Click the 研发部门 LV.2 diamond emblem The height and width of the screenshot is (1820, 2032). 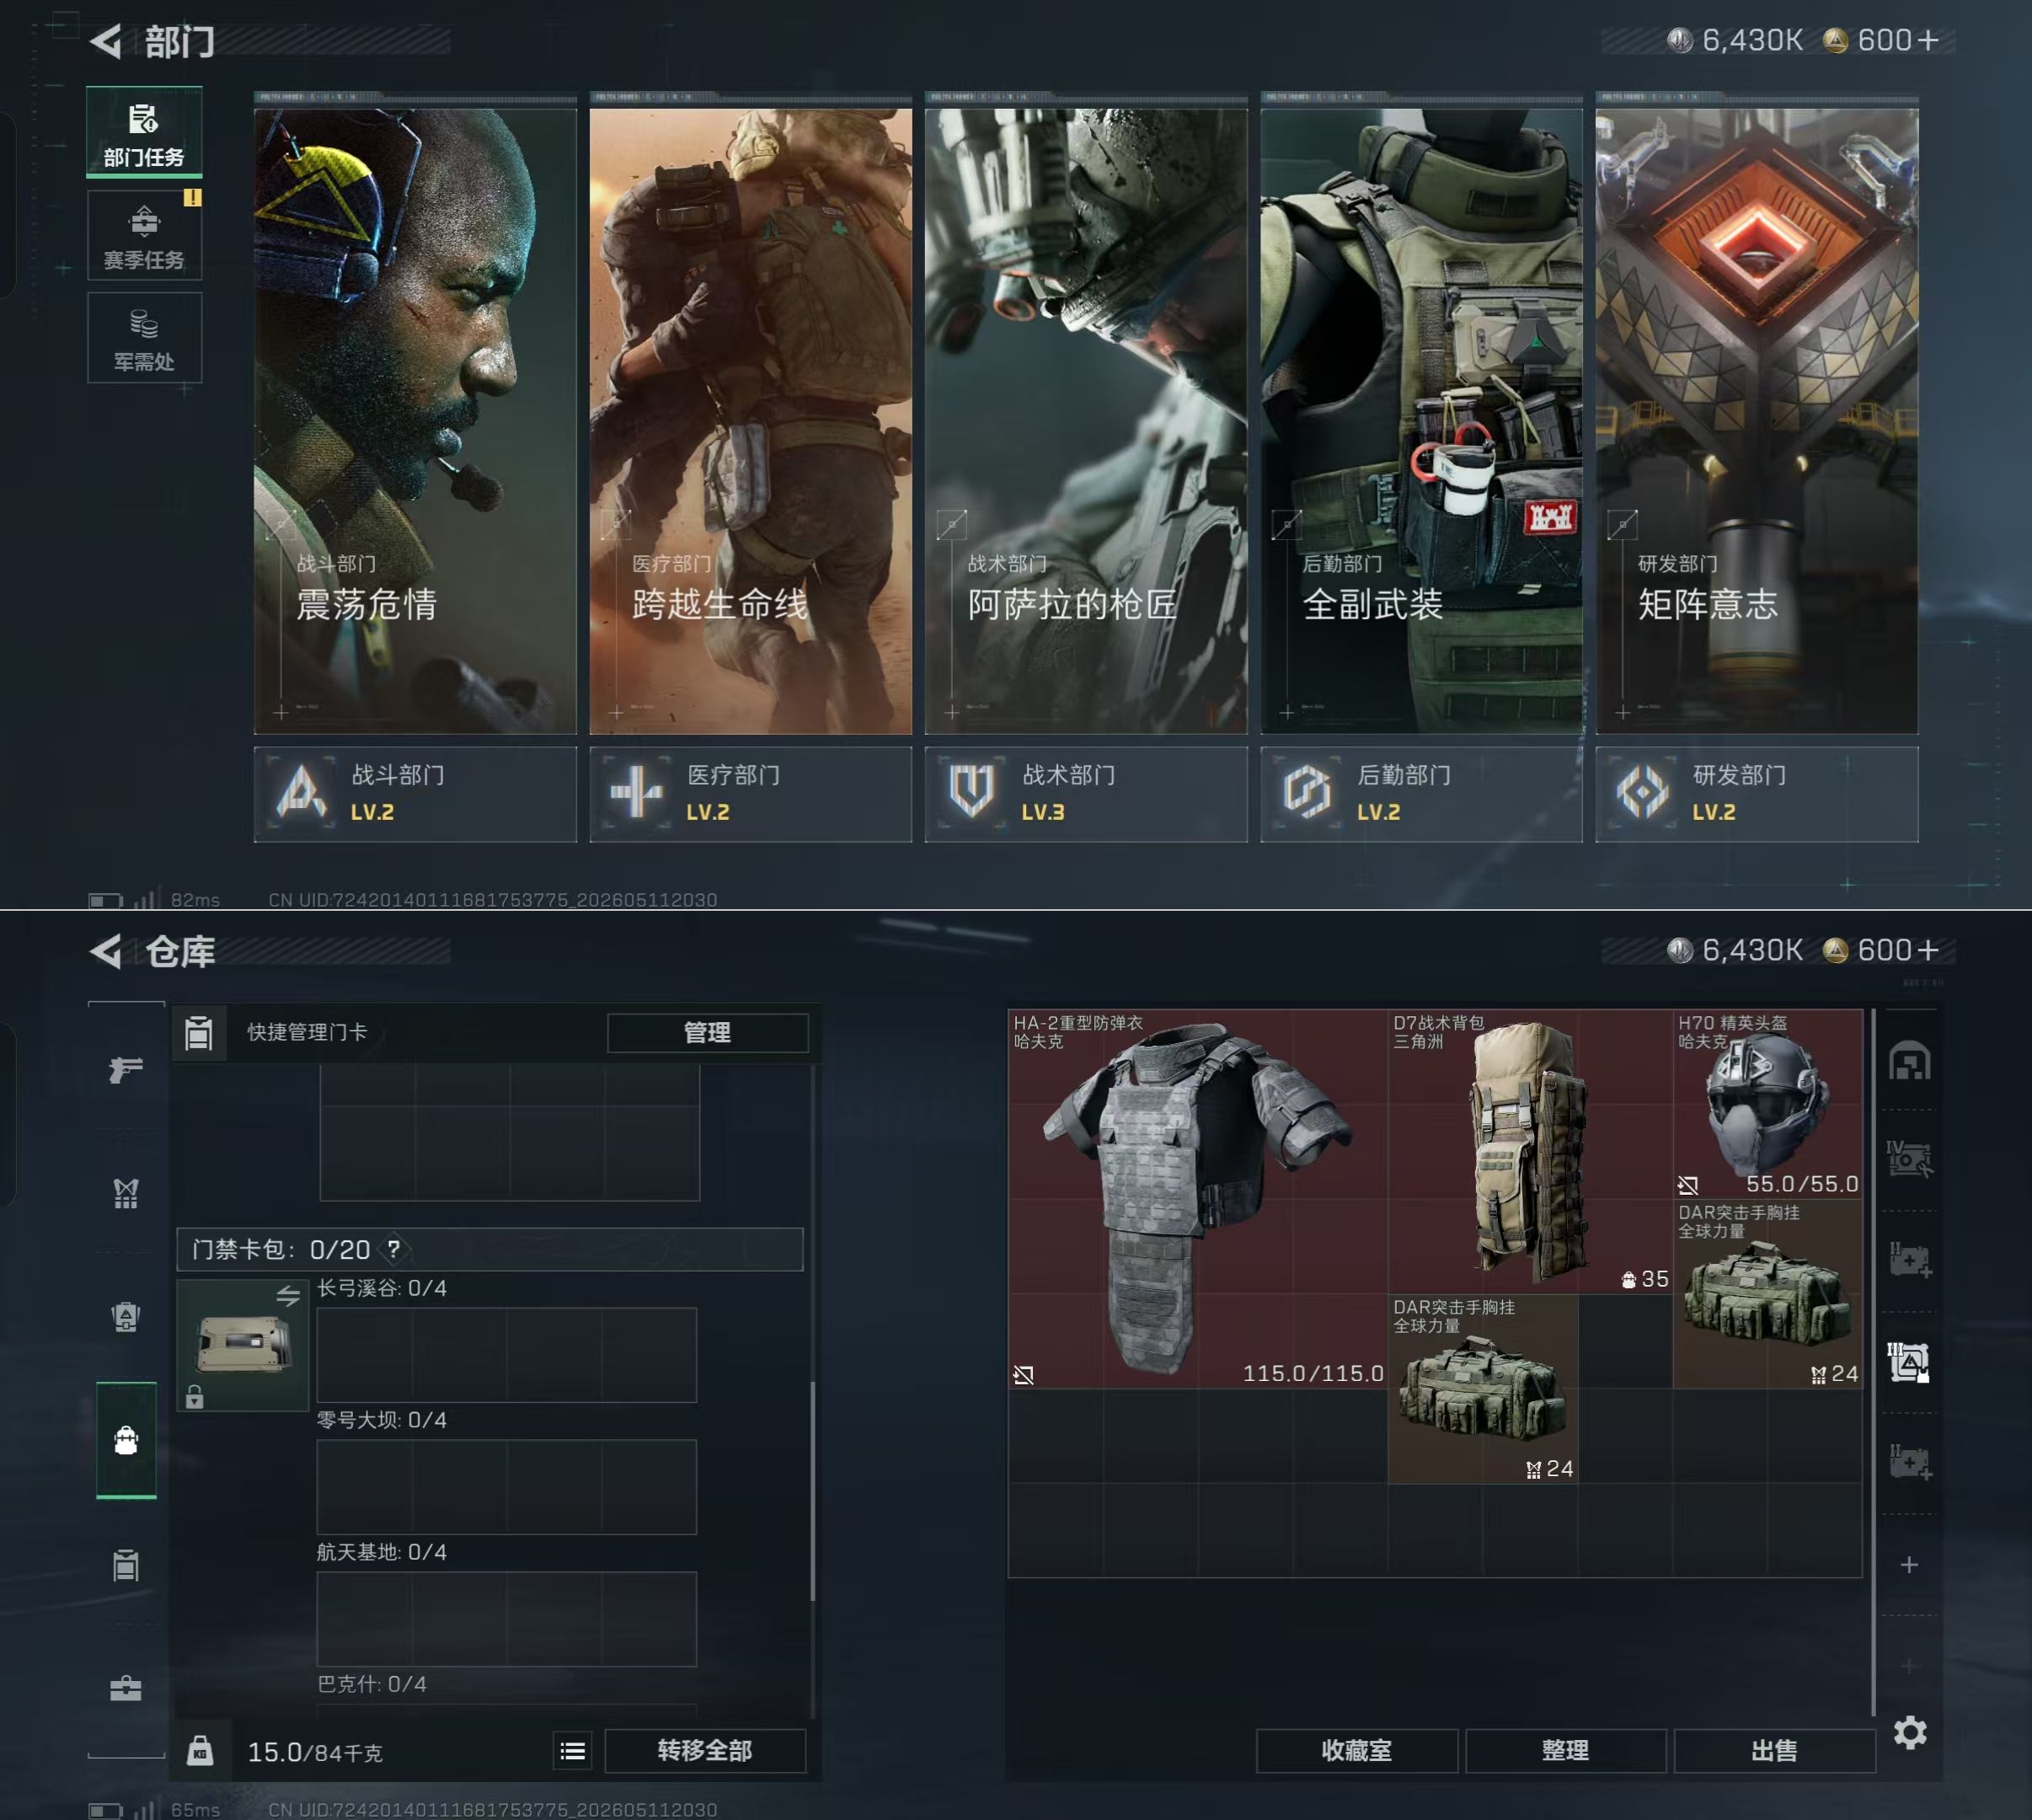(1642, 792)
